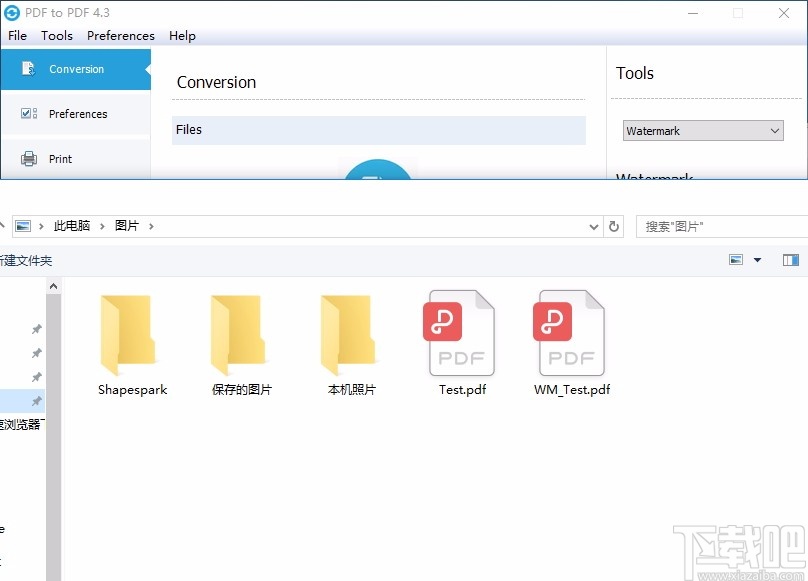
Task: Click the refresh icon in explorer address bar
Action: pos(614,226)
